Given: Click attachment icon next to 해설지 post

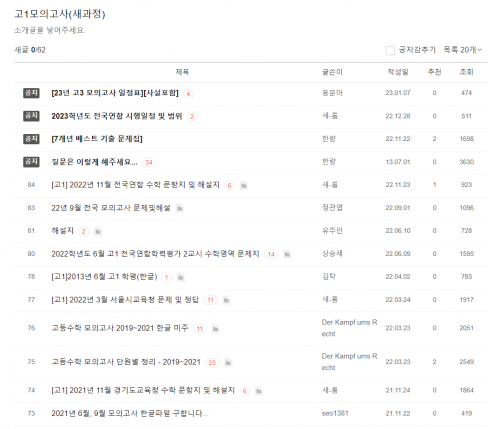Looking at the screenshot, I should coord(98,232).
